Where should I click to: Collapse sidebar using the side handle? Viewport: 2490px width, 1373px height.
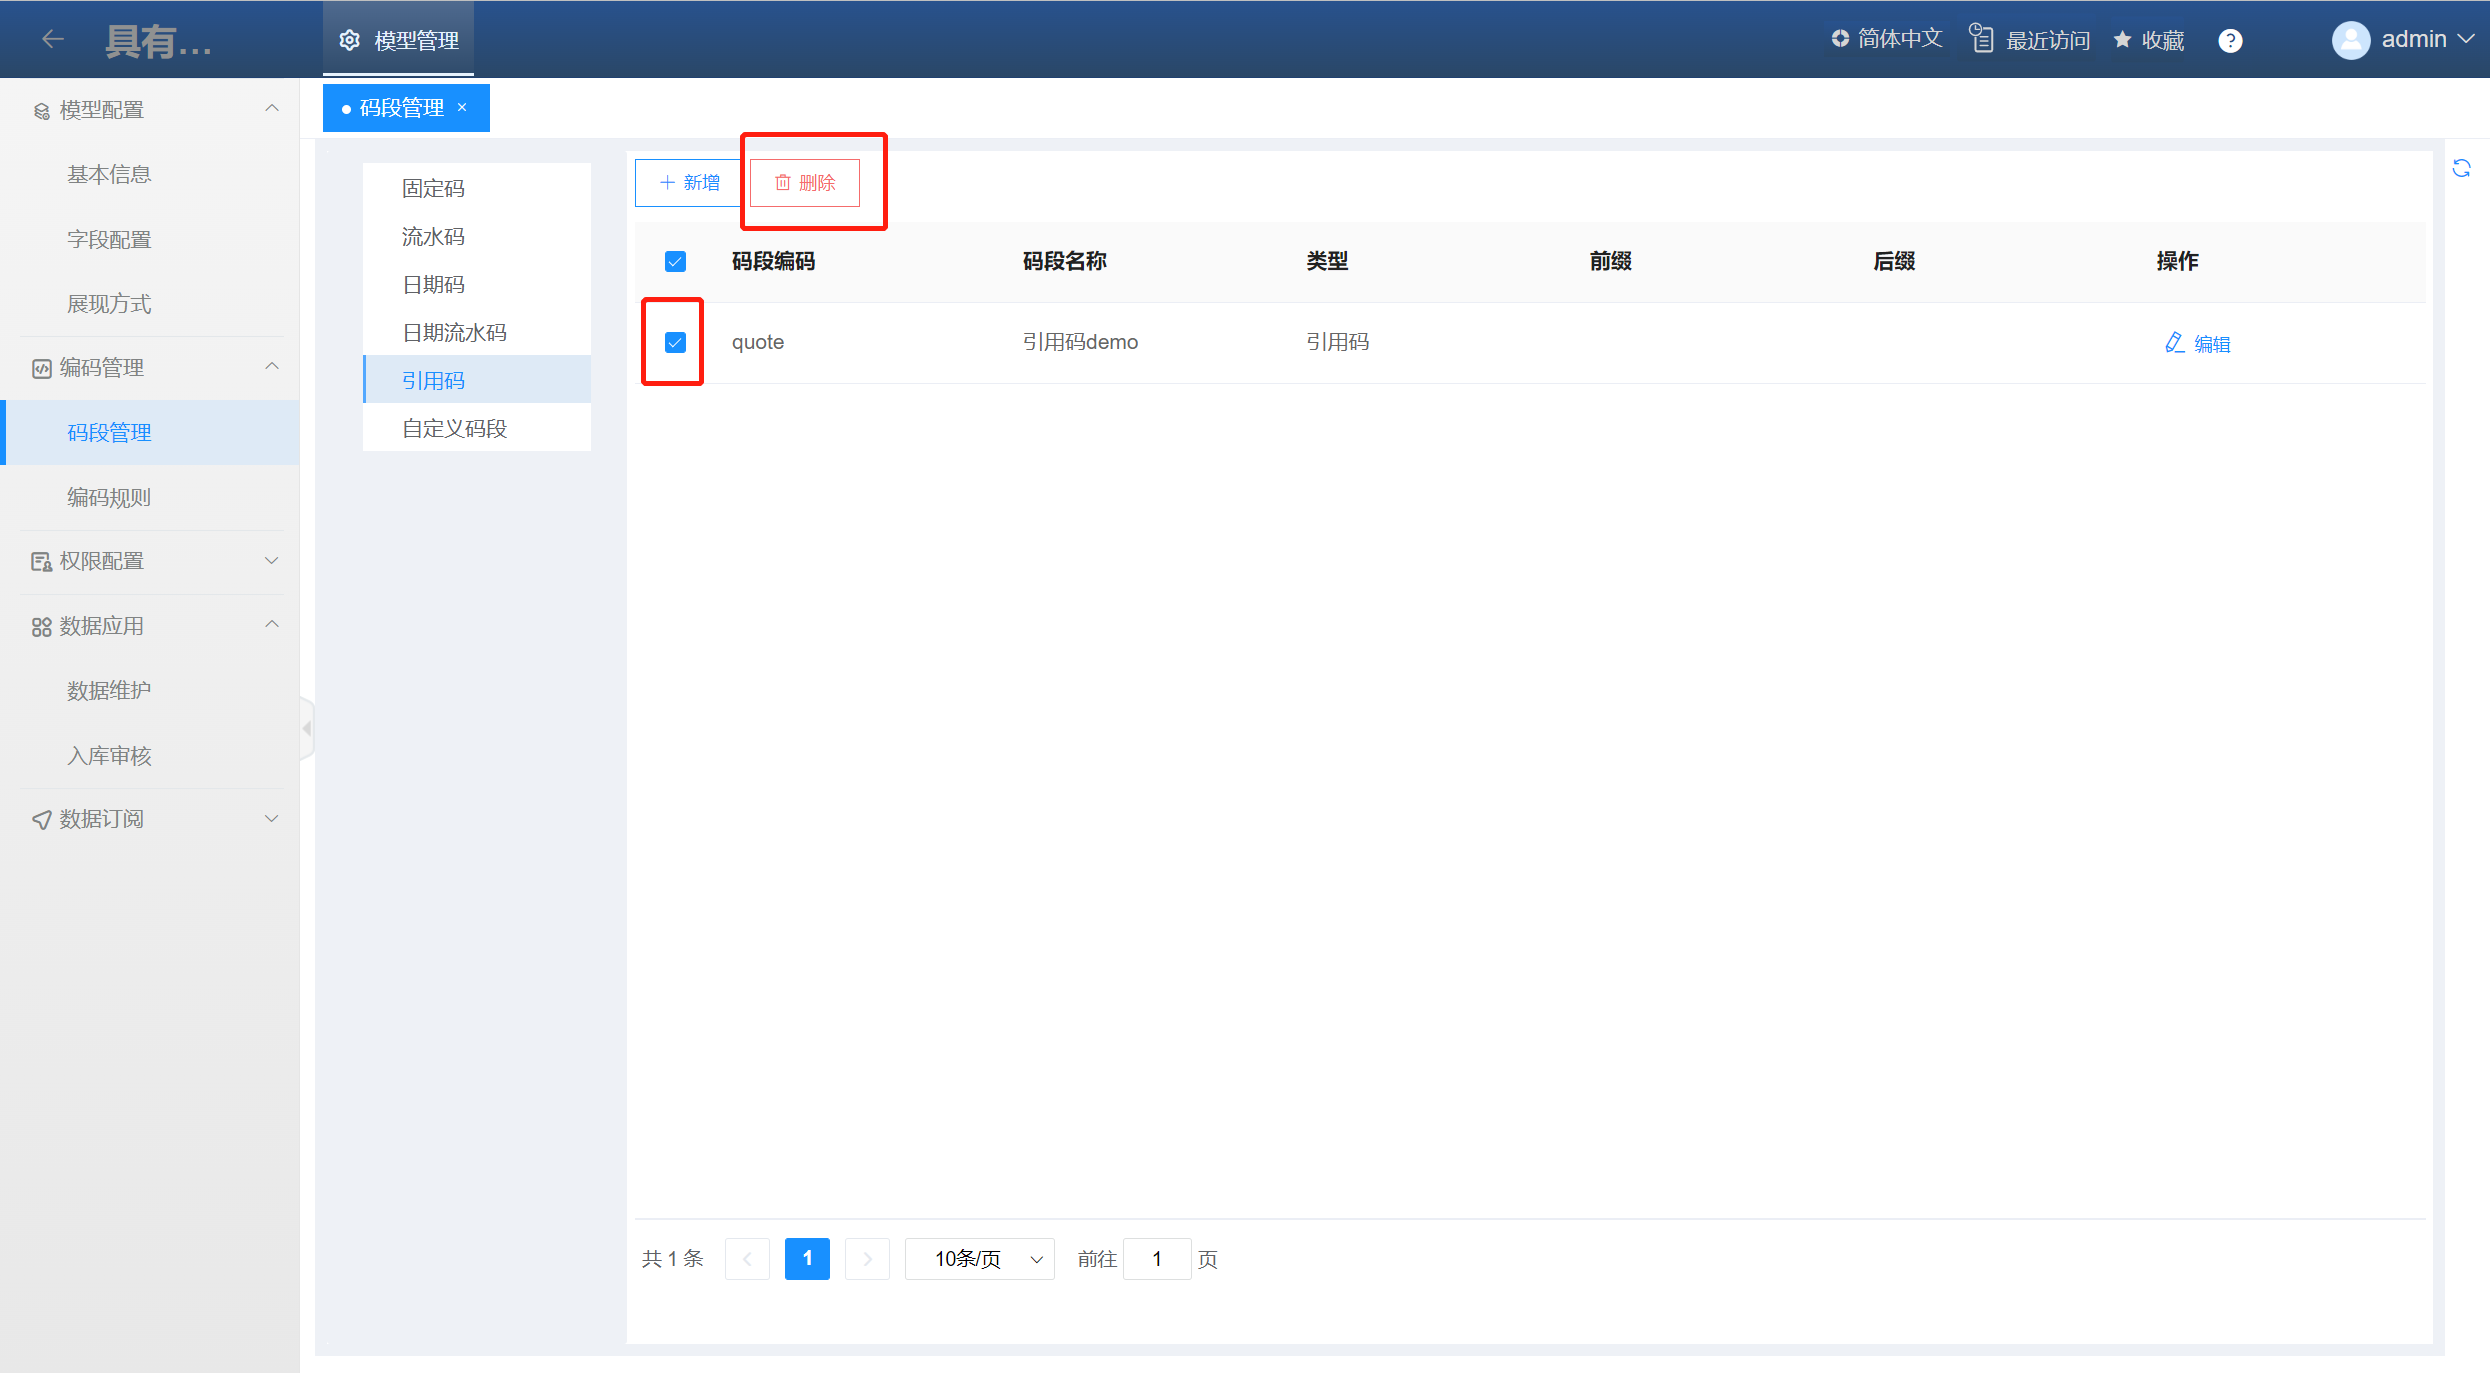(307, 728)
